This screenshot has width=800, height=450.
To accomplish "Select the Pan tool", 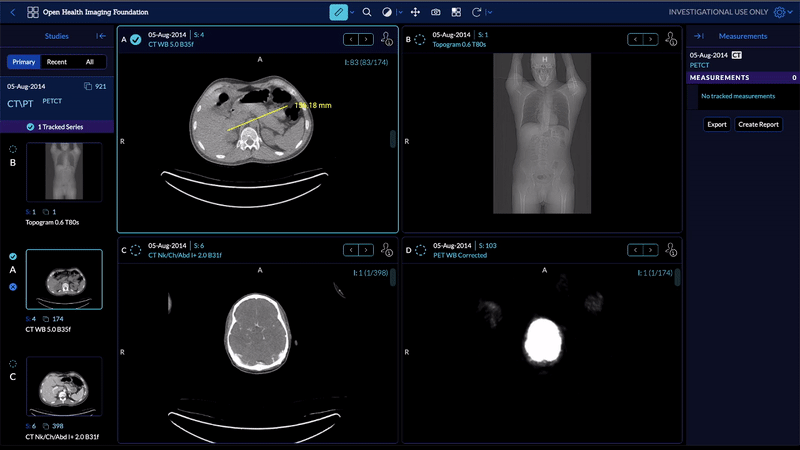I will coord(415,12).
